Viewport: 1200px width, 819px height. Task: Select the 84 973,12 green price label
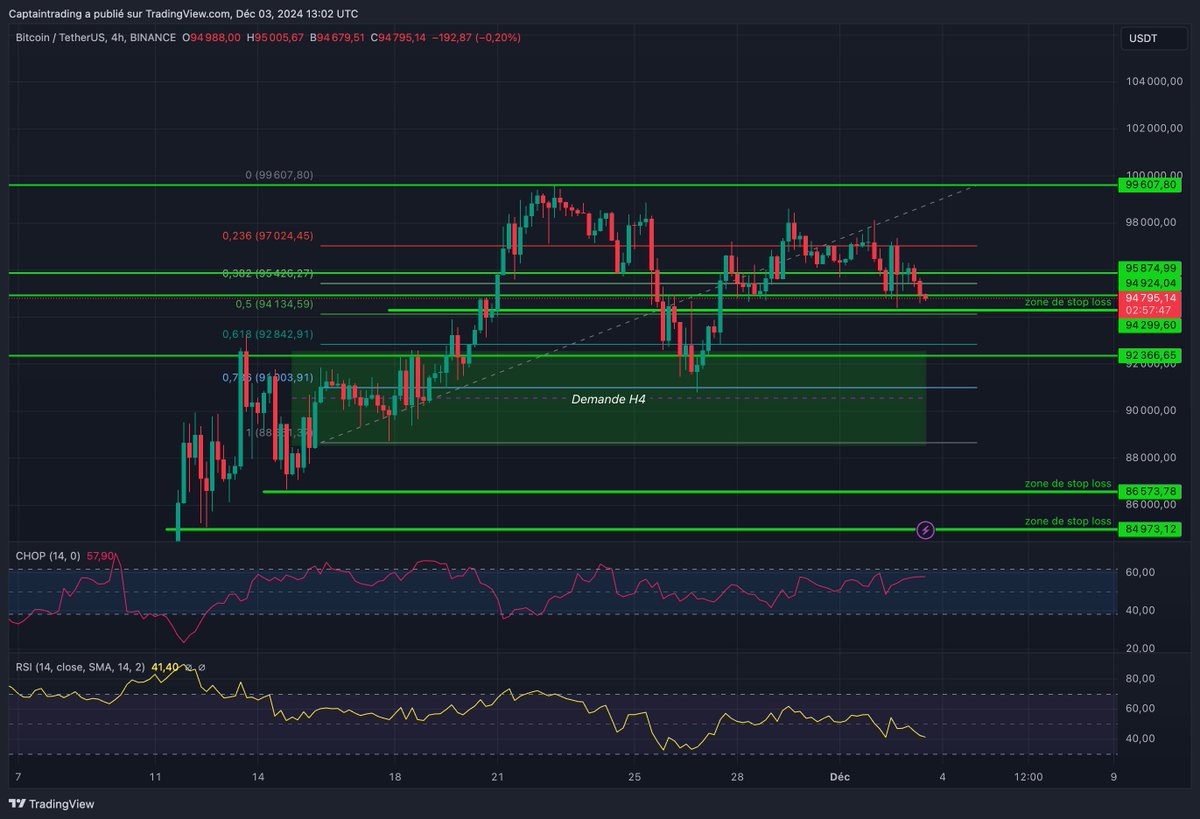tap(1151, 529)
